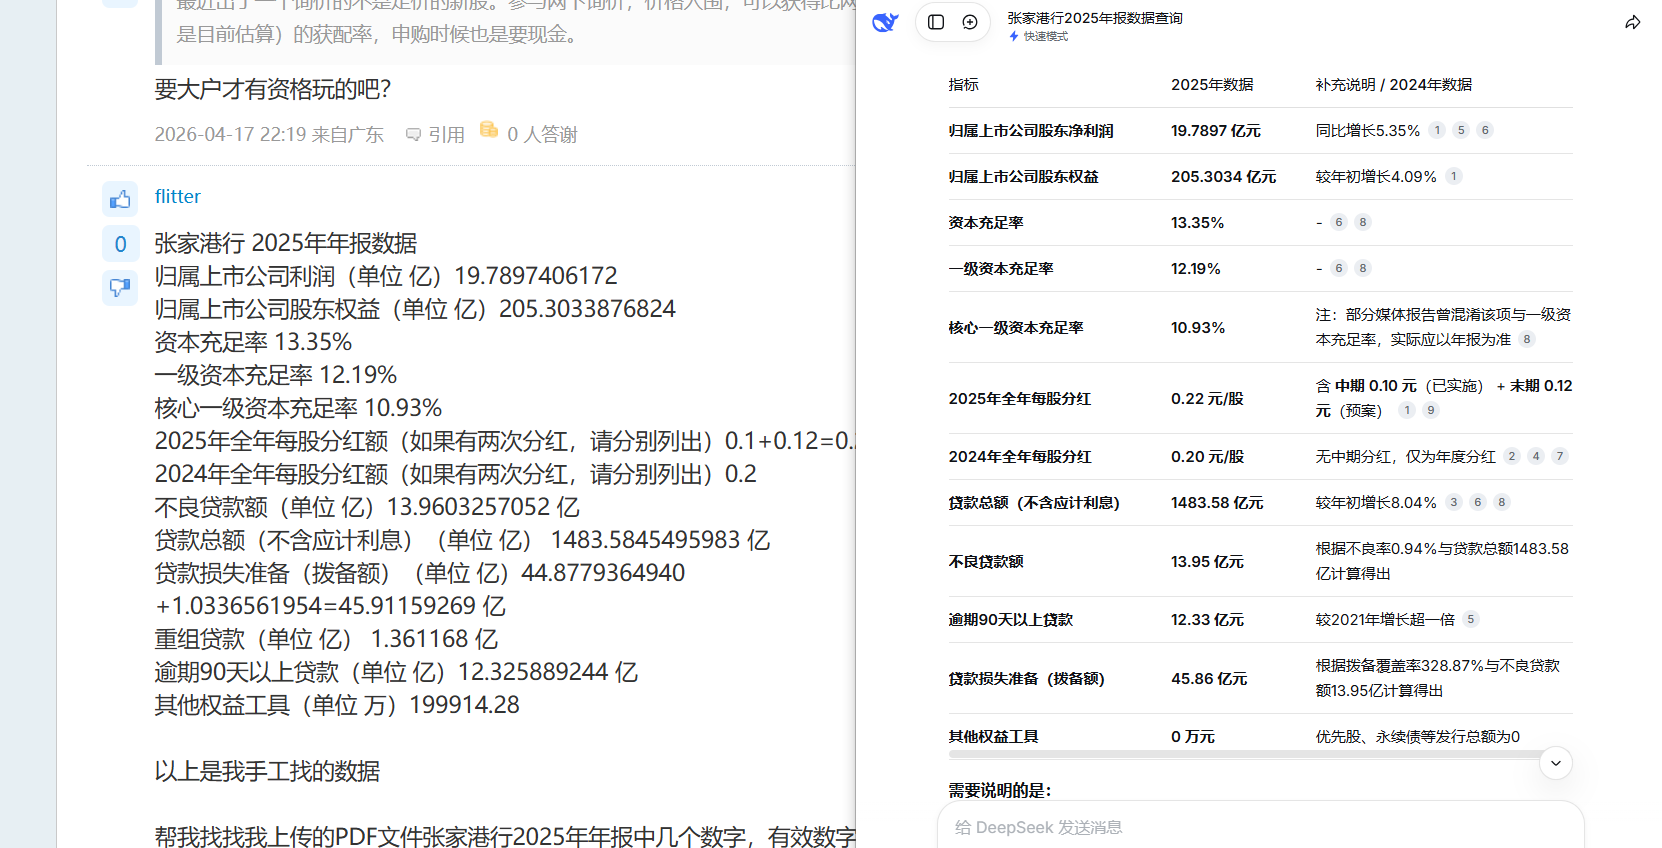Open citation 3 in the total loans row
This screenshot has height=848, width=1662.
[x=1454, y=502]
